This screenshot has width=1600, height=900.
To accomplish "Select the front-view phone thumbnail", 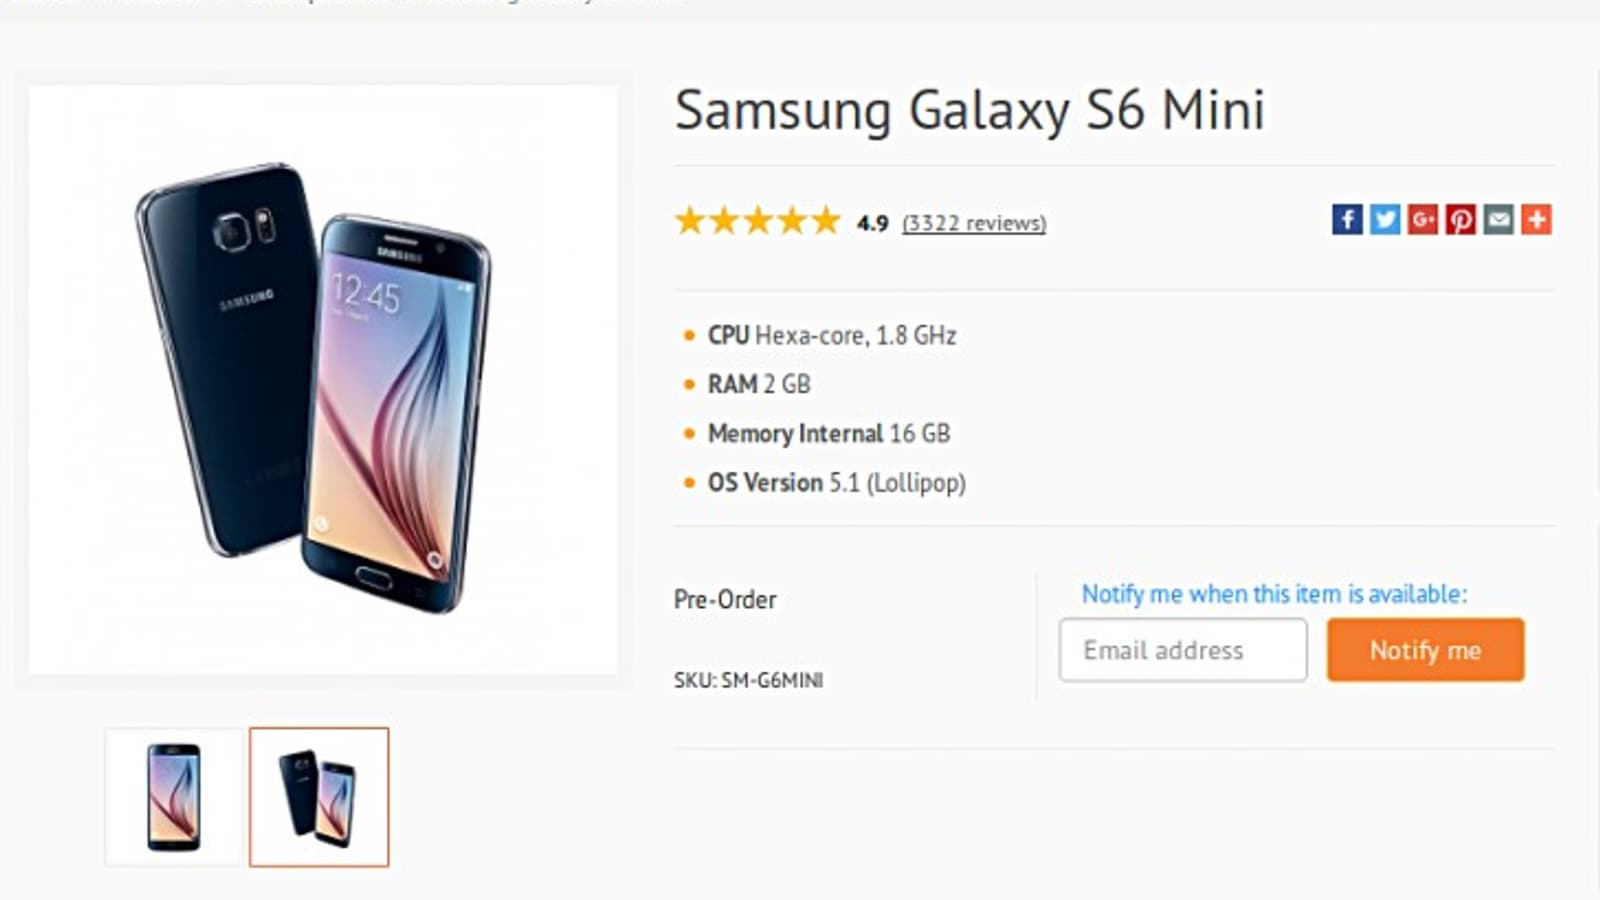I will point(174,797).
